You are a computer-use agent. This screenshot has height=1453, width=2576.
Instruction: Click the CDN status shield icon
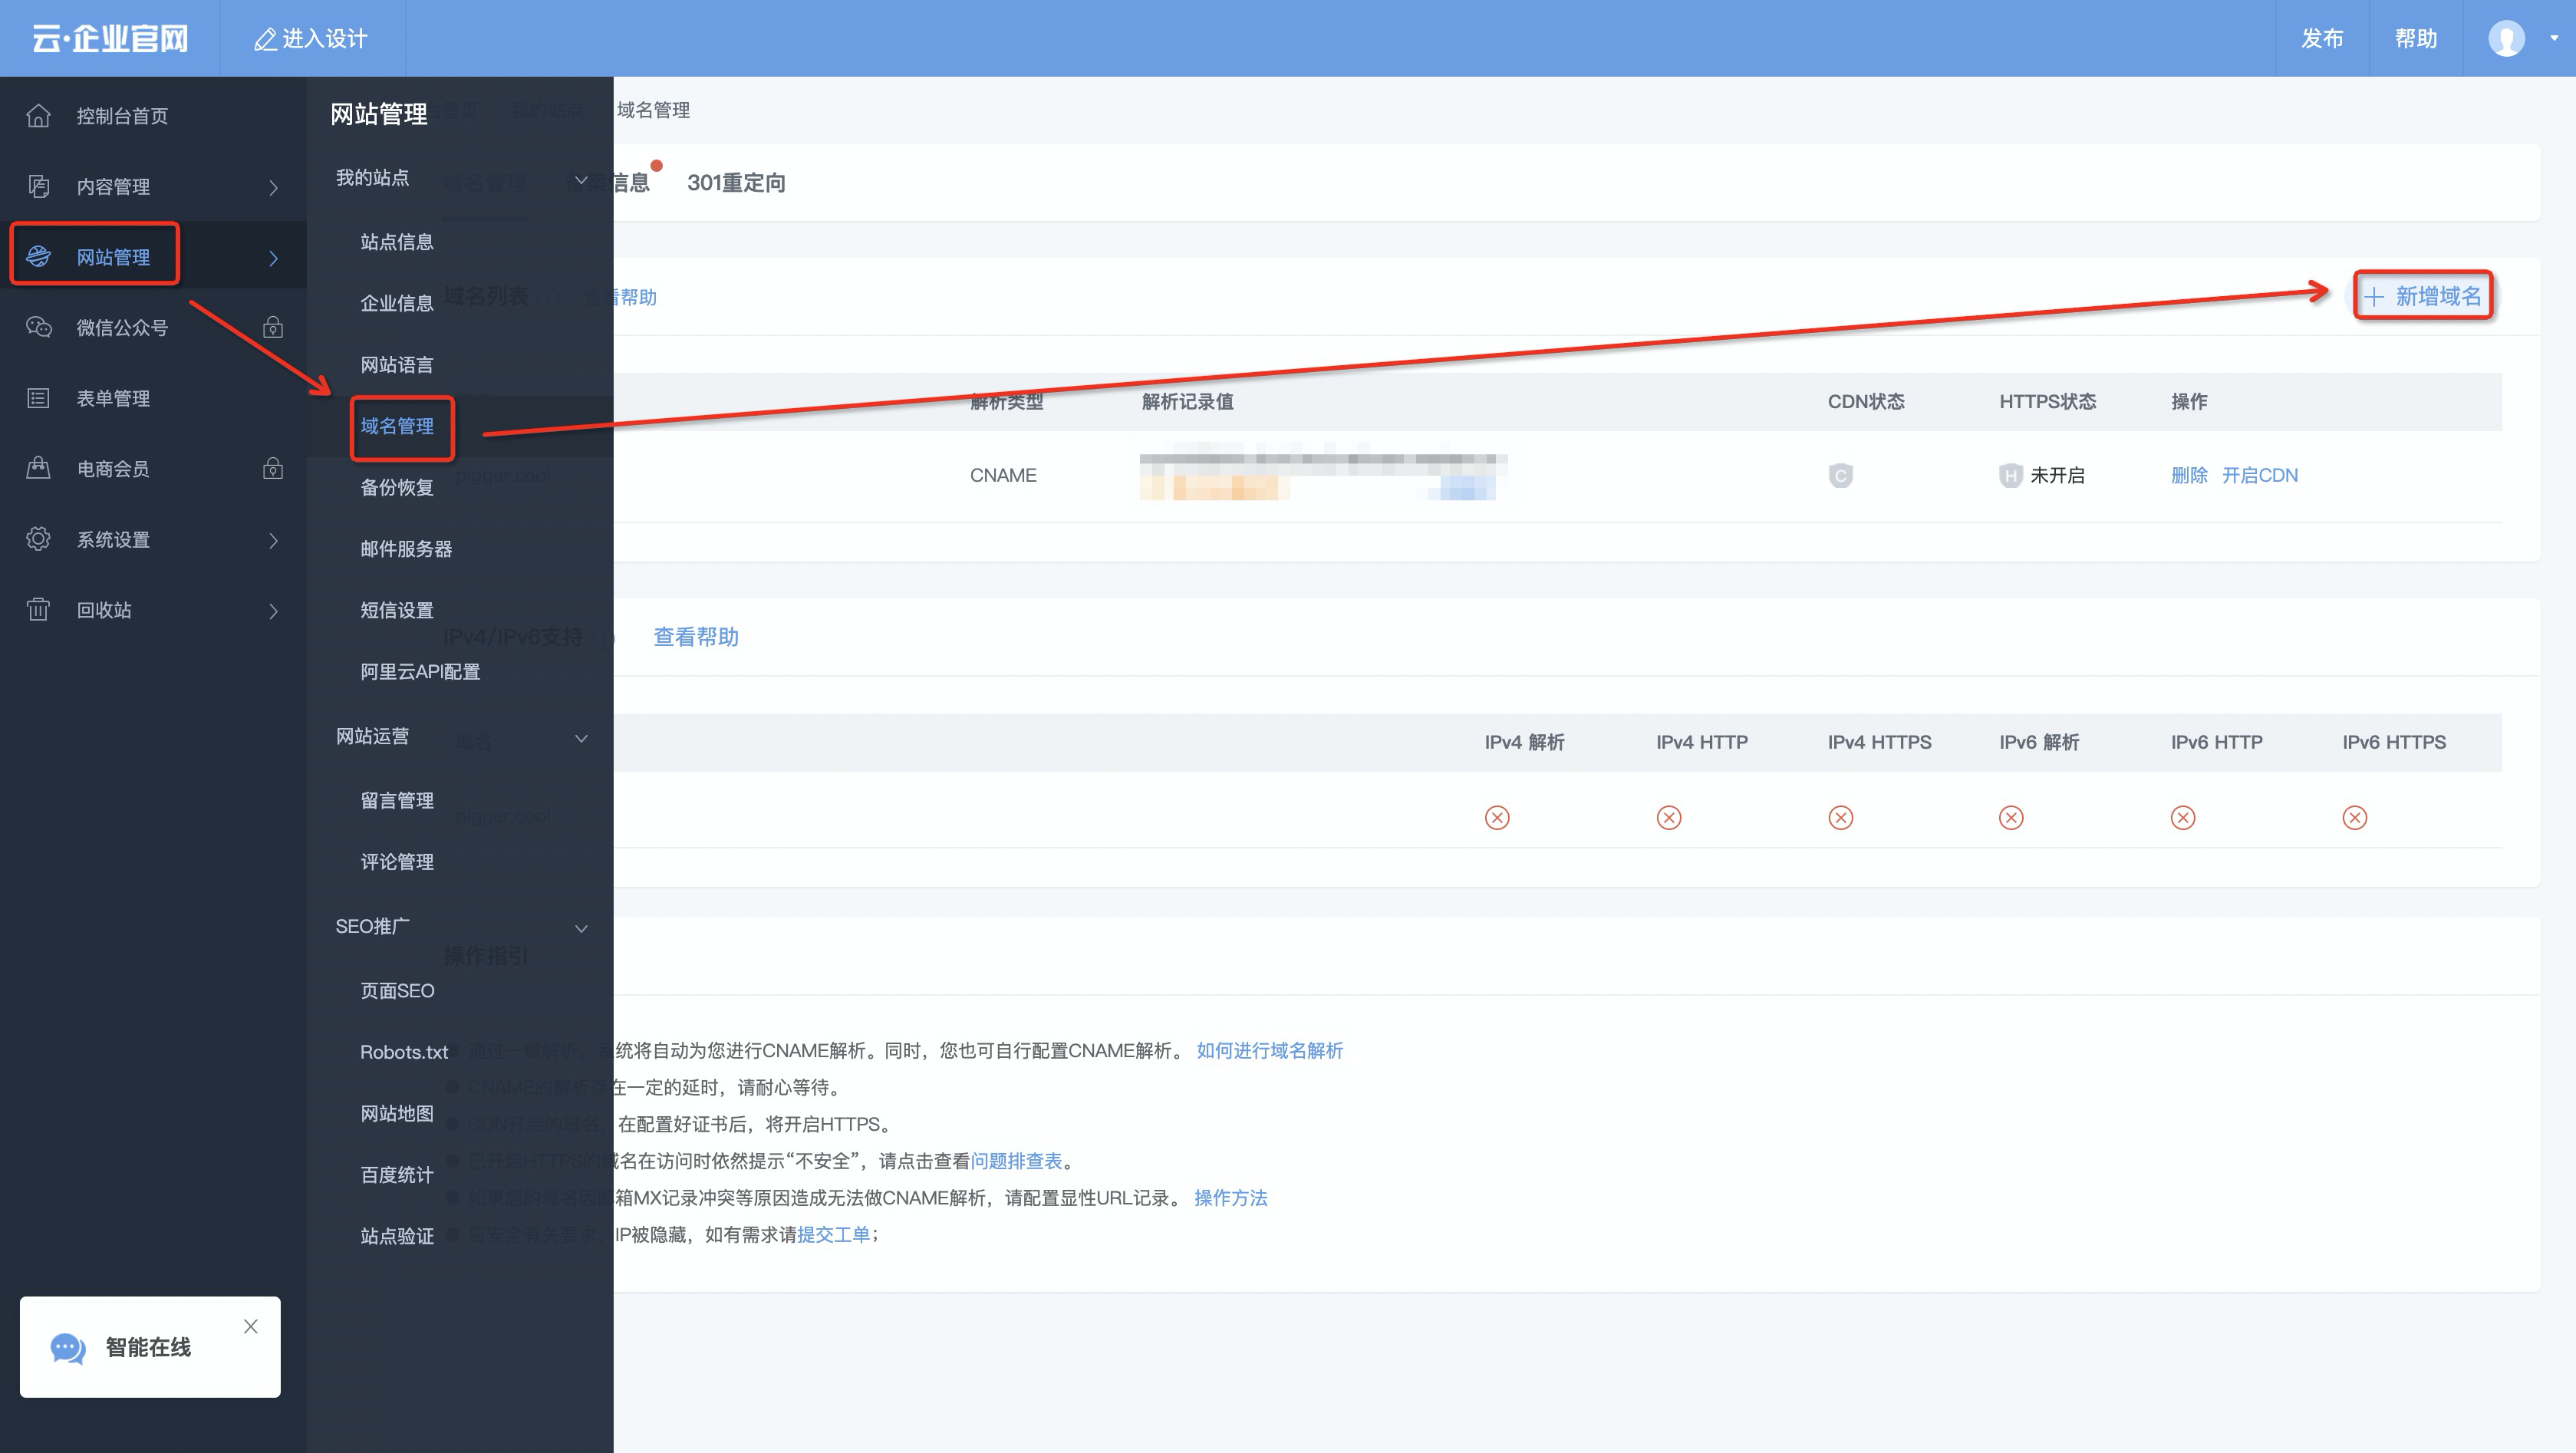click(x=1840, y=475)
